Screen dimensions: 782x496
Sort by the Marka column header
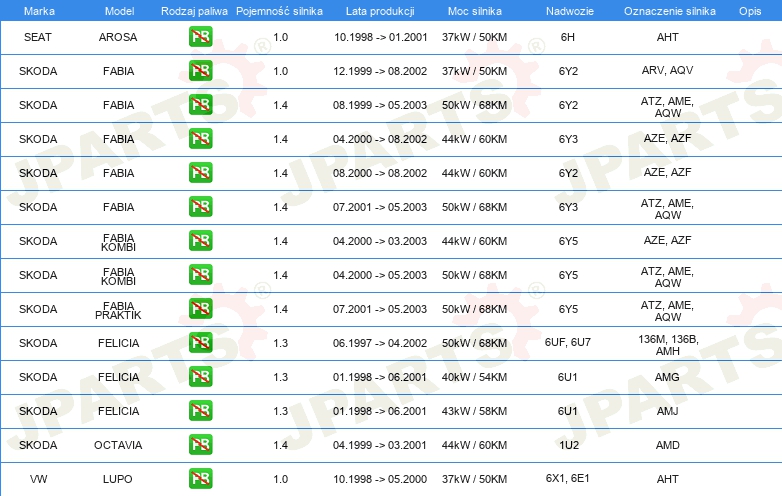coord(38,10)
